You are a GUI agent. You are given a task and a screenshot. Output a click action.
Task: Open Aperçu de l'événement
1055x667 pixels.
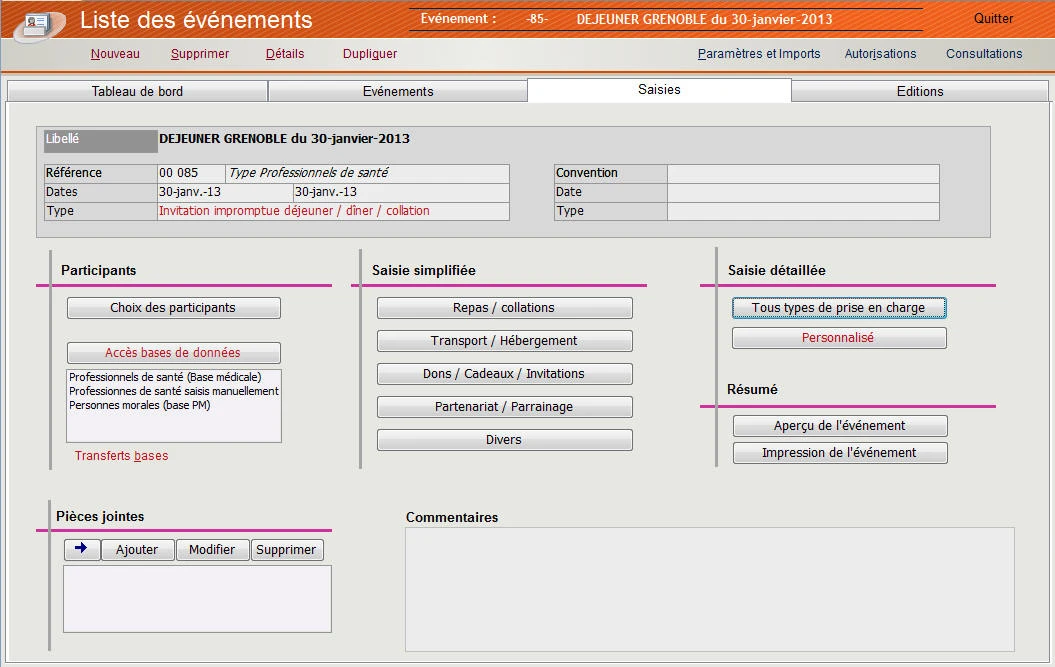tap(840, 425)
